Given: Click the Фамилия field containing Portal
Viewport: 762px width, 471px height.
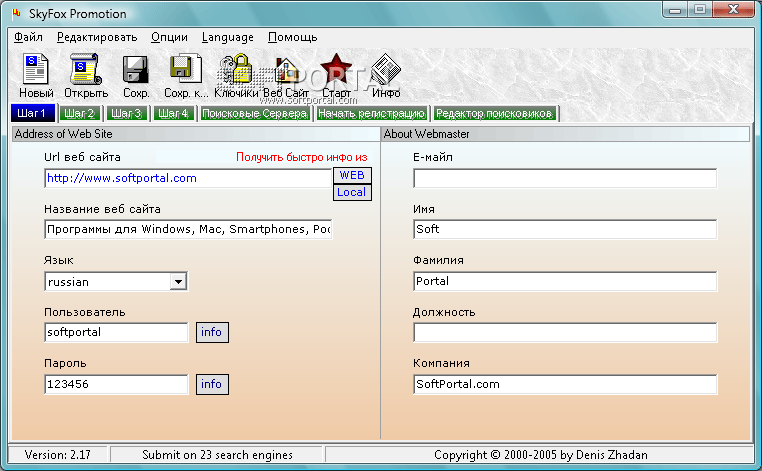Looking at the screenshot, I should [565, 281].
